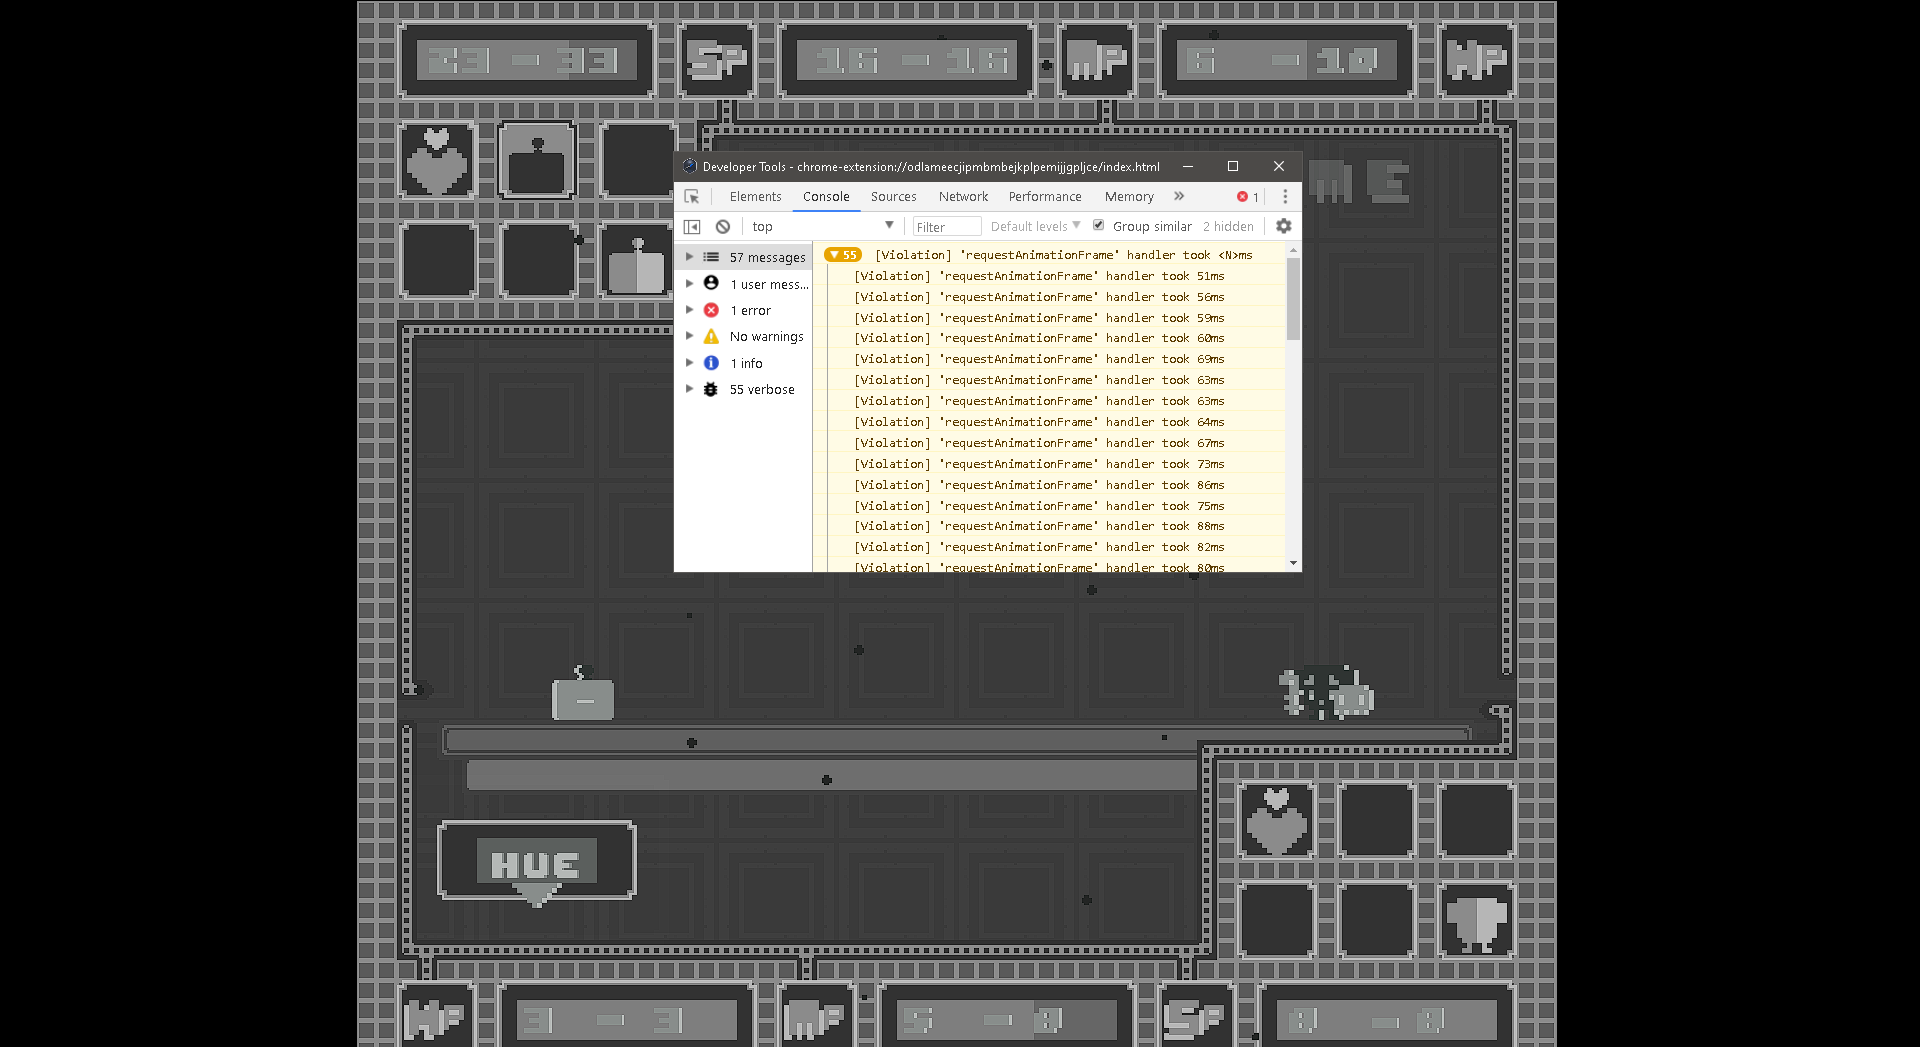This screenshot has height=1047, width=1920.
Task: Expand the 1 info group
Action: click(x=689, y=363)
